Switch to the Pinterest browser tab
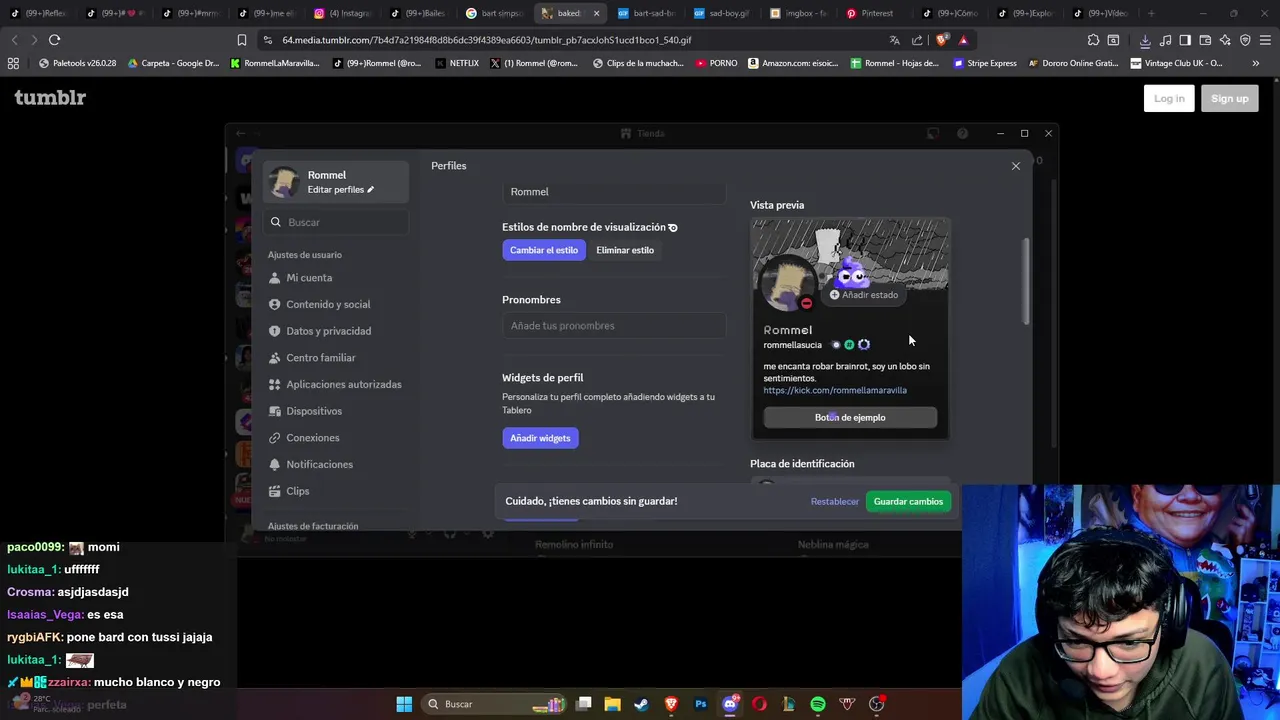The image size is (1280, 720). pyautogui.click(x=870, y=13)
